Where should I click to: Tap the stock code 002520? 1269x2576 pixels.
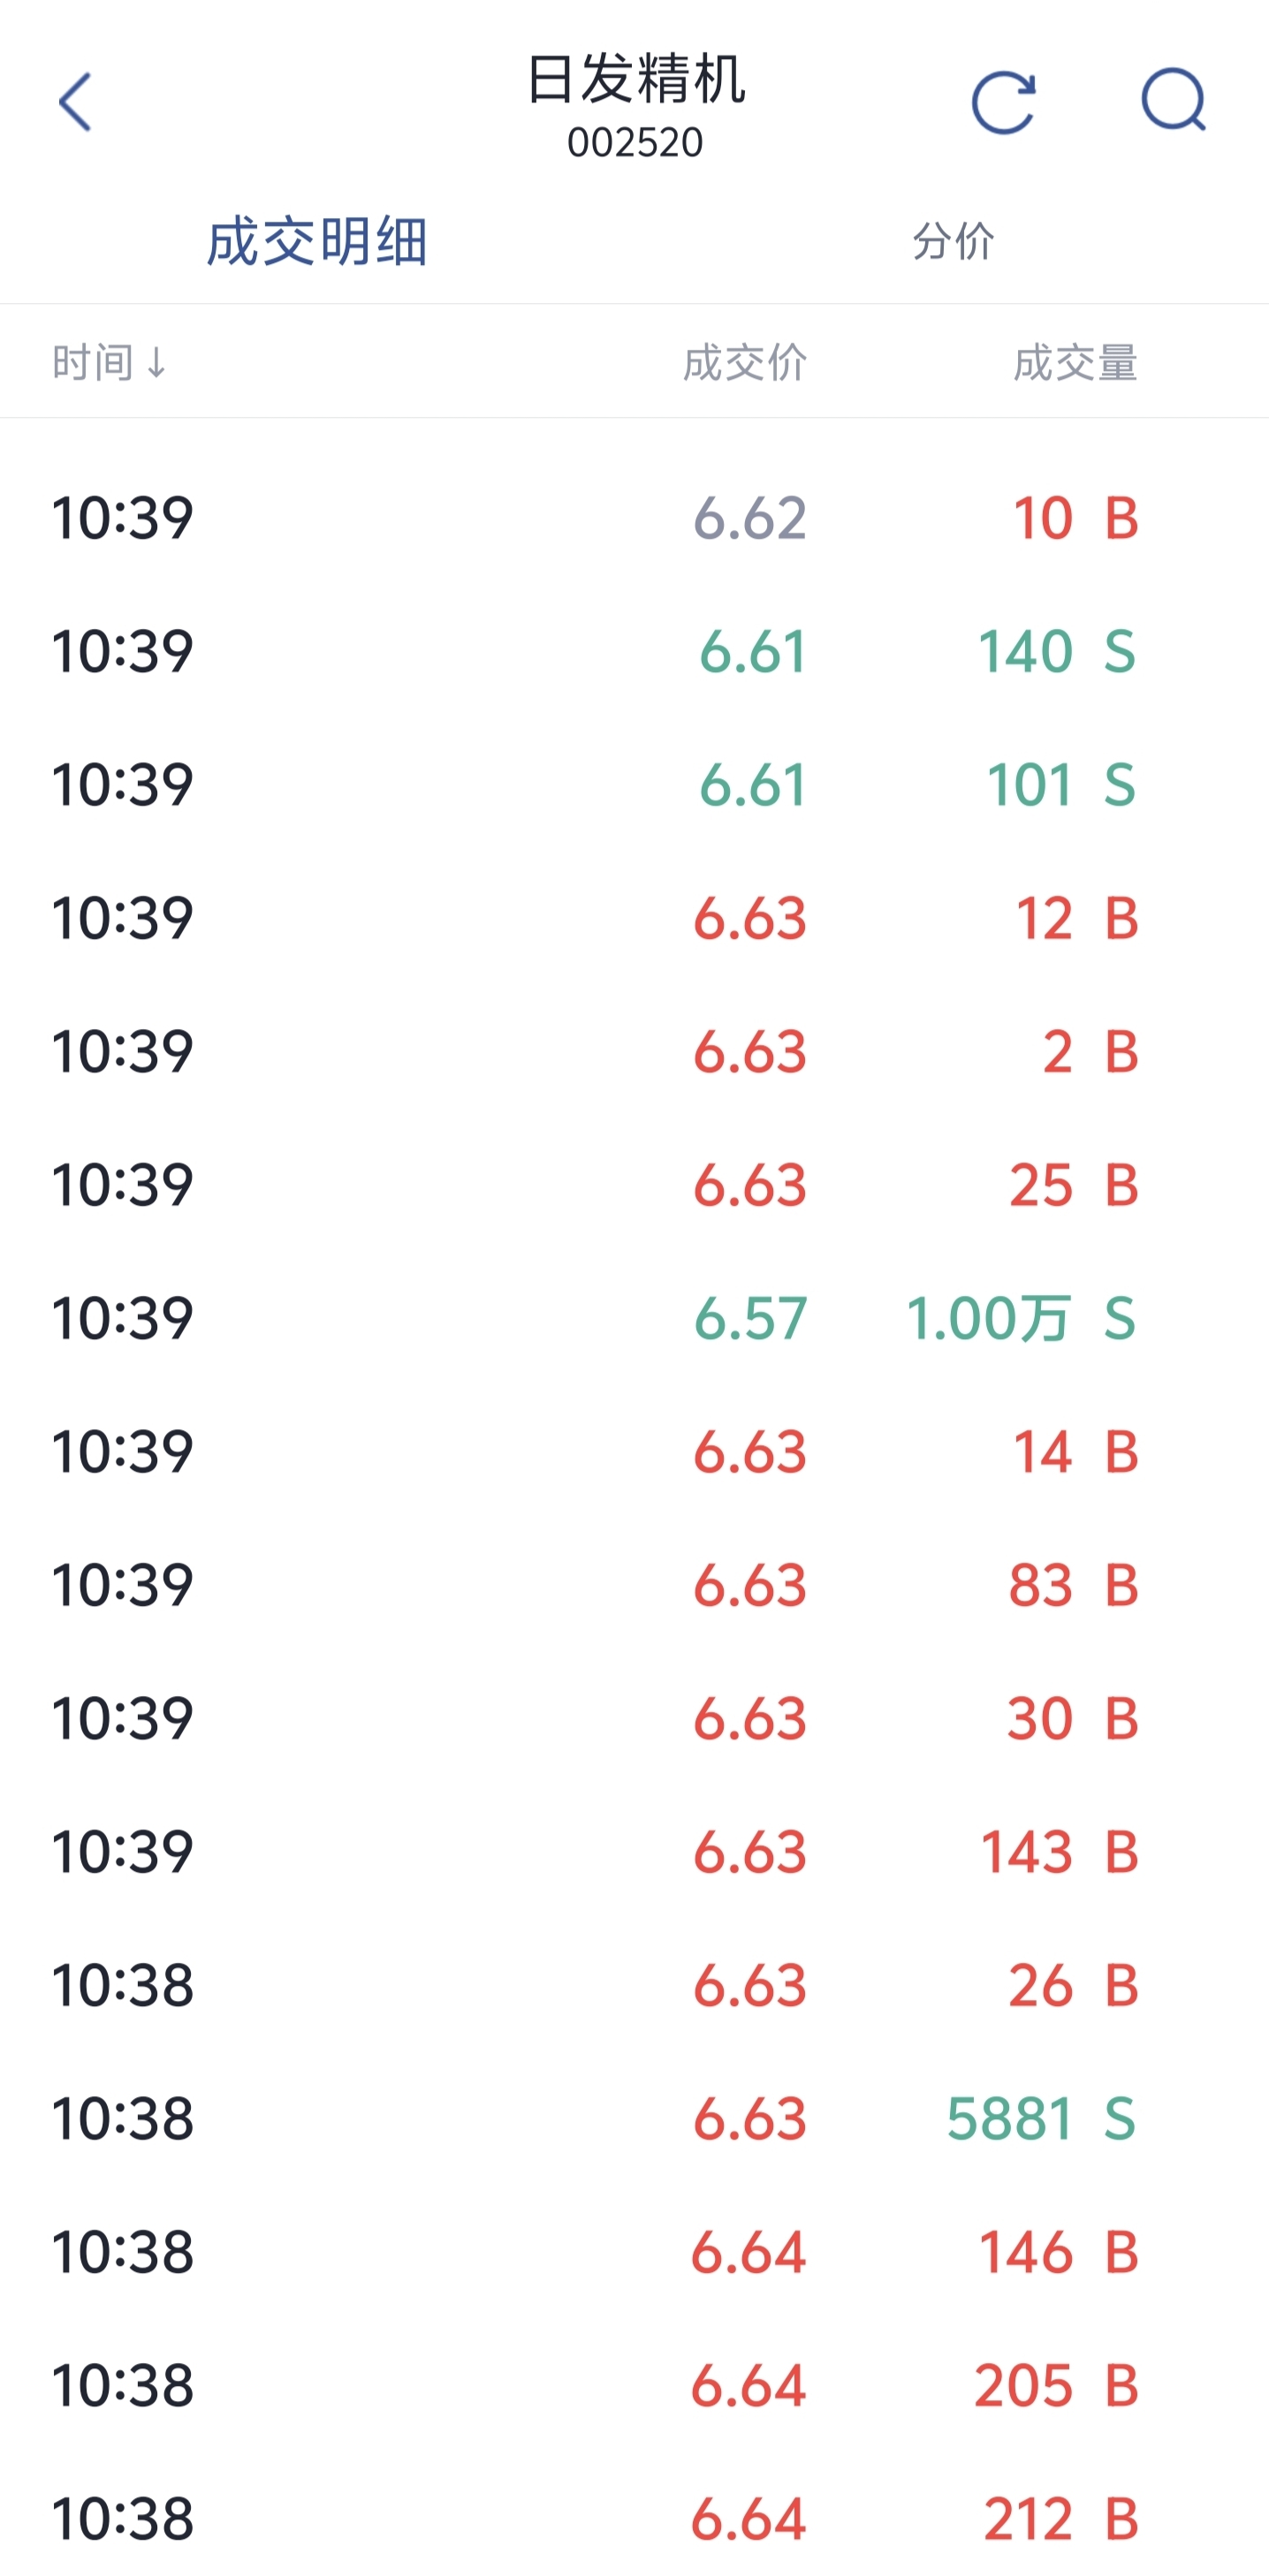(635, 143)
